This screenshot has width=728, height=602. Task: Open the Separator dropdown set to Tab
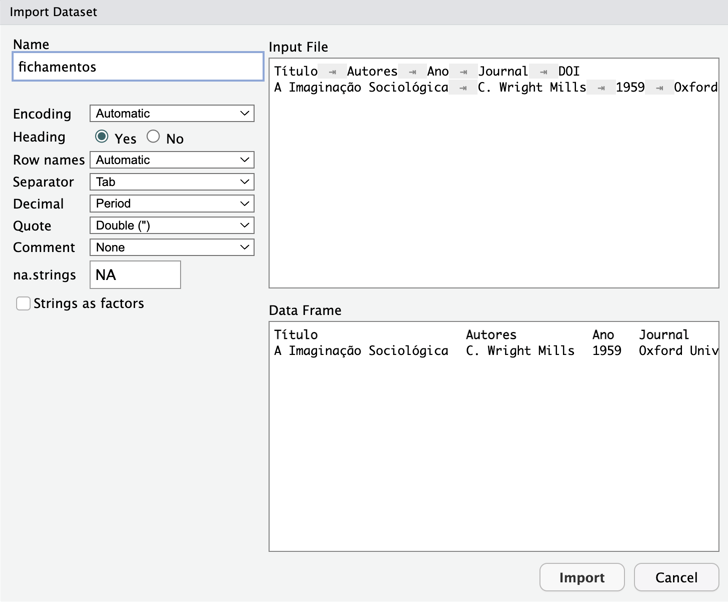point(172,182)
